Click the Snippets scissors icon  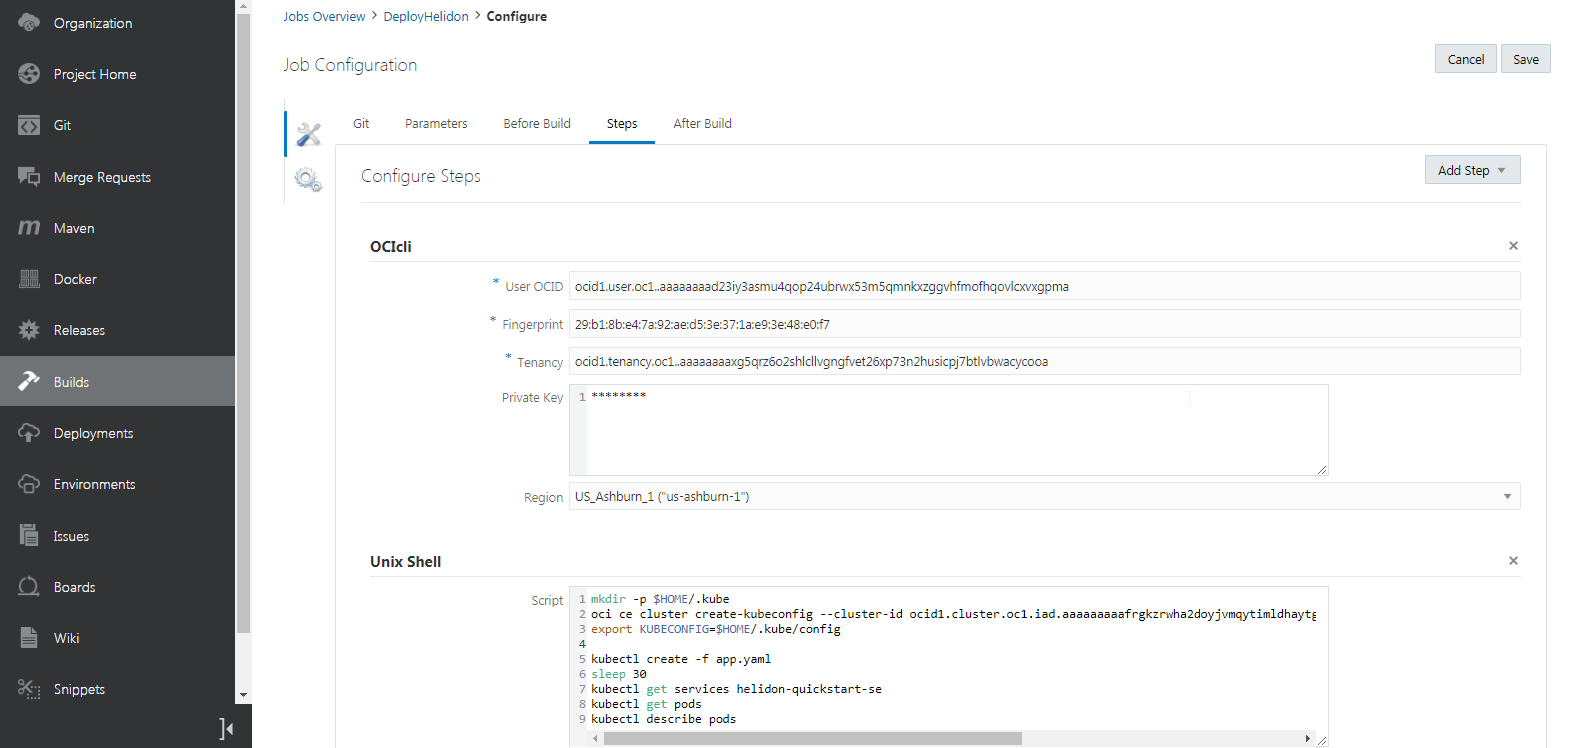(29, 689)
